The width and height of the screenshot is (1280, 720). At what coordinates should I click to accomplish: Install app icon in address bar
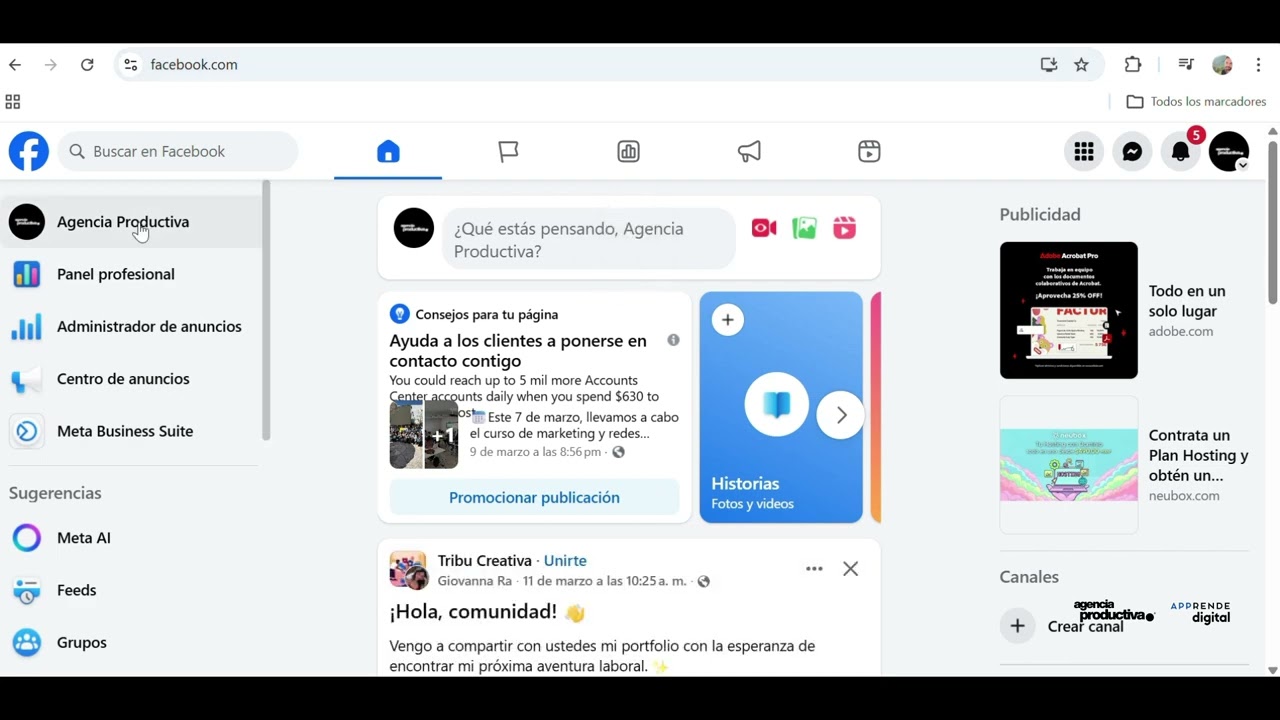pyautogui.click(x=1049, y=65)
